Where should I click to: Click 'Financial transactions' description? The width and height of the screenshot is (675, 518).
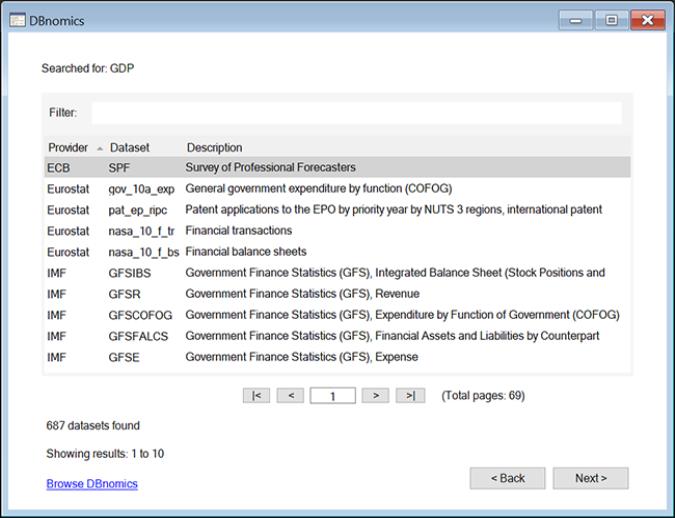(x=238, y=230)
